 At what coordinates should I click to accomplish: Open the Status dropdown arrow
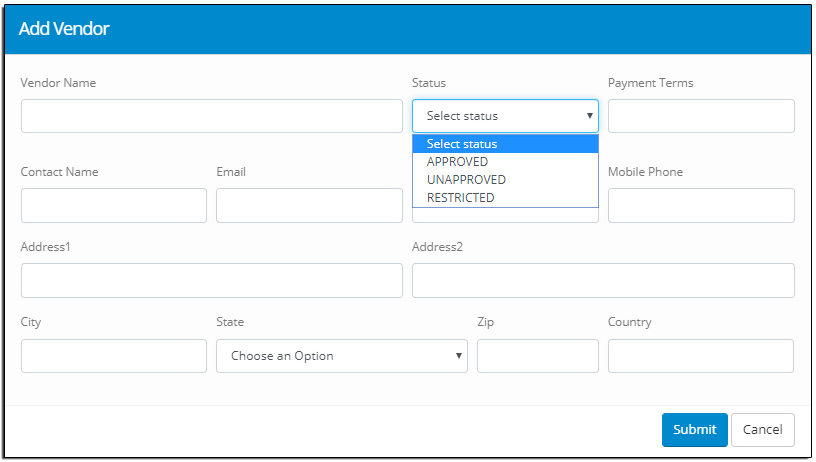pyautogui.click(x=590, y=116)
